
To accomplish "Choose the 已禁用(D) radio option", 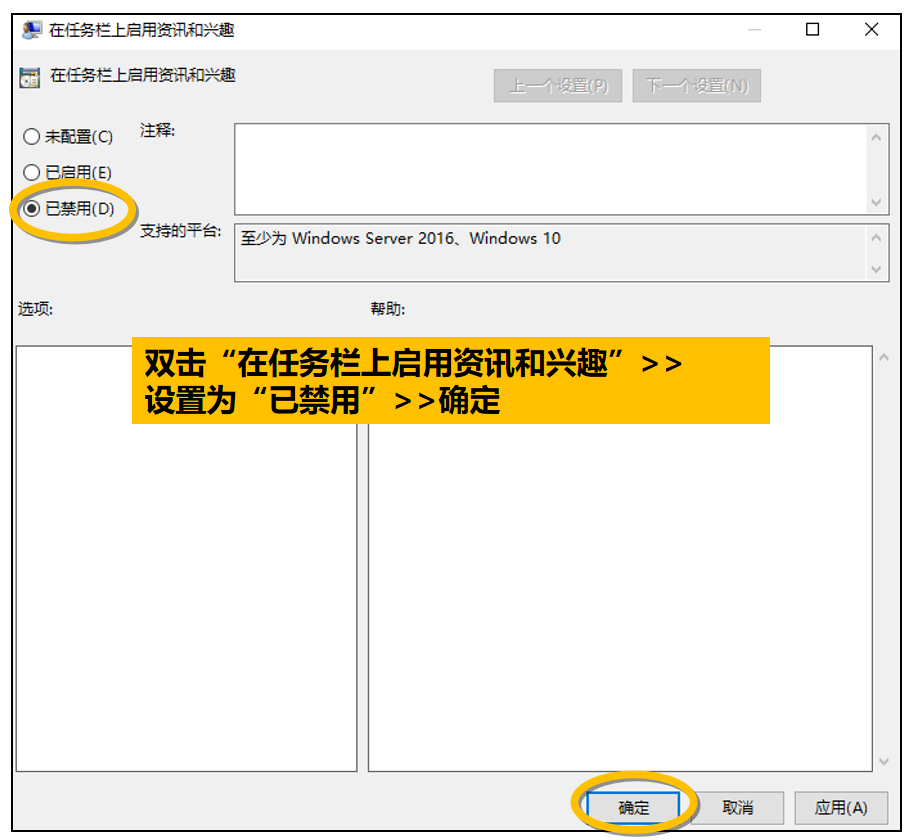I will 32,209.
